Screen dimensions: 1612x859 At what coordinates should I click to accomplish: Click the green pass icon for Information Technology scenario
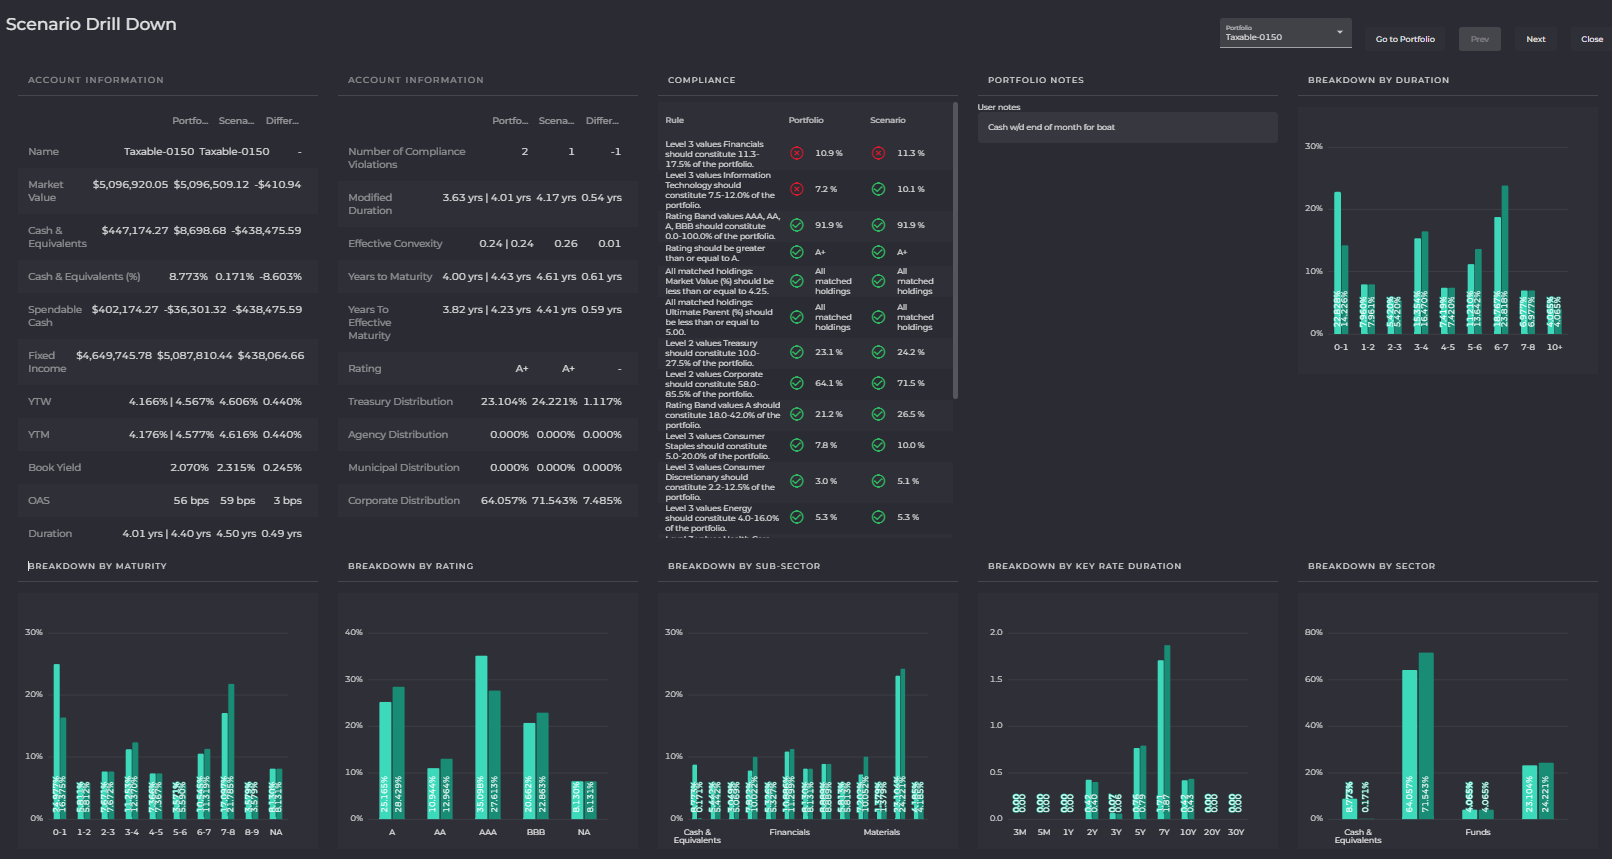[x=878, y=189]
